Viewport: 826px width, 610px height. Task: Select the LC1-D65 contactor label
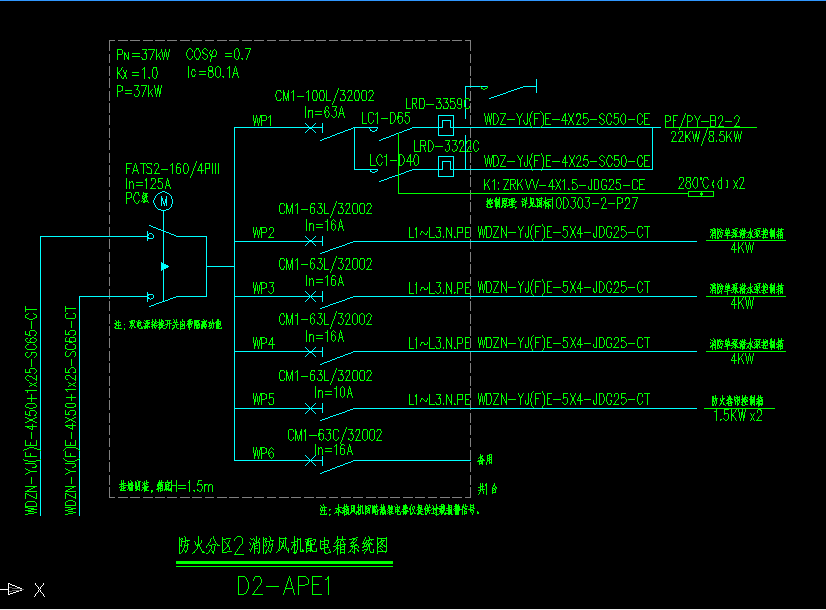click(386, 118)
